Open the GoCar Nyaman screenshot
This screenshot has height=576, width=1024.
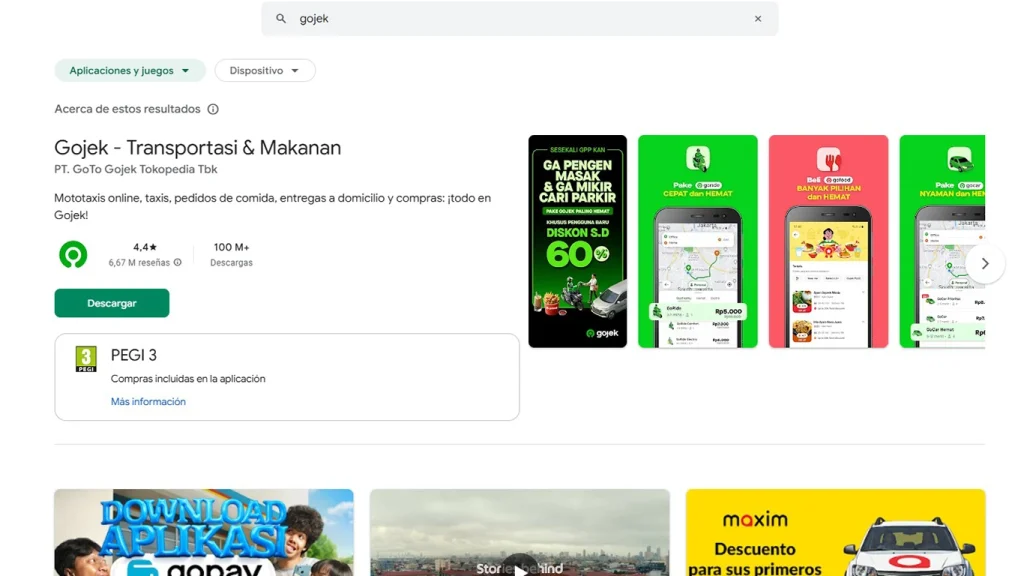942,241
